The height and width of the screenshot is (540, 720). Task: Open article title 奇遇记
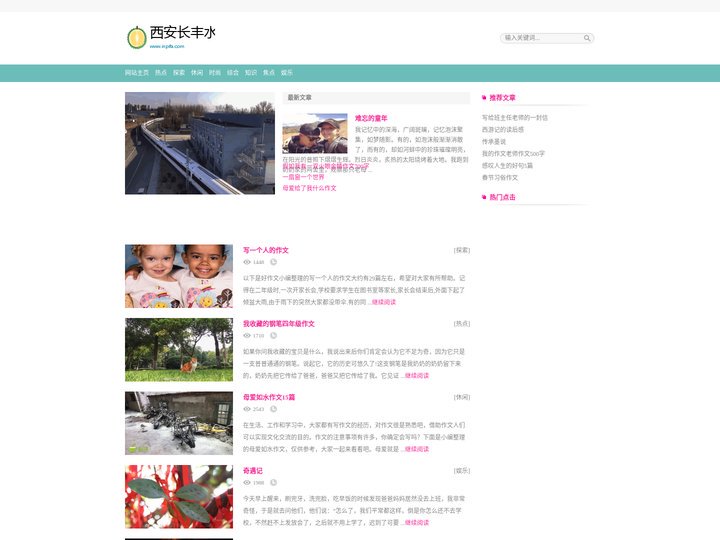253,471
